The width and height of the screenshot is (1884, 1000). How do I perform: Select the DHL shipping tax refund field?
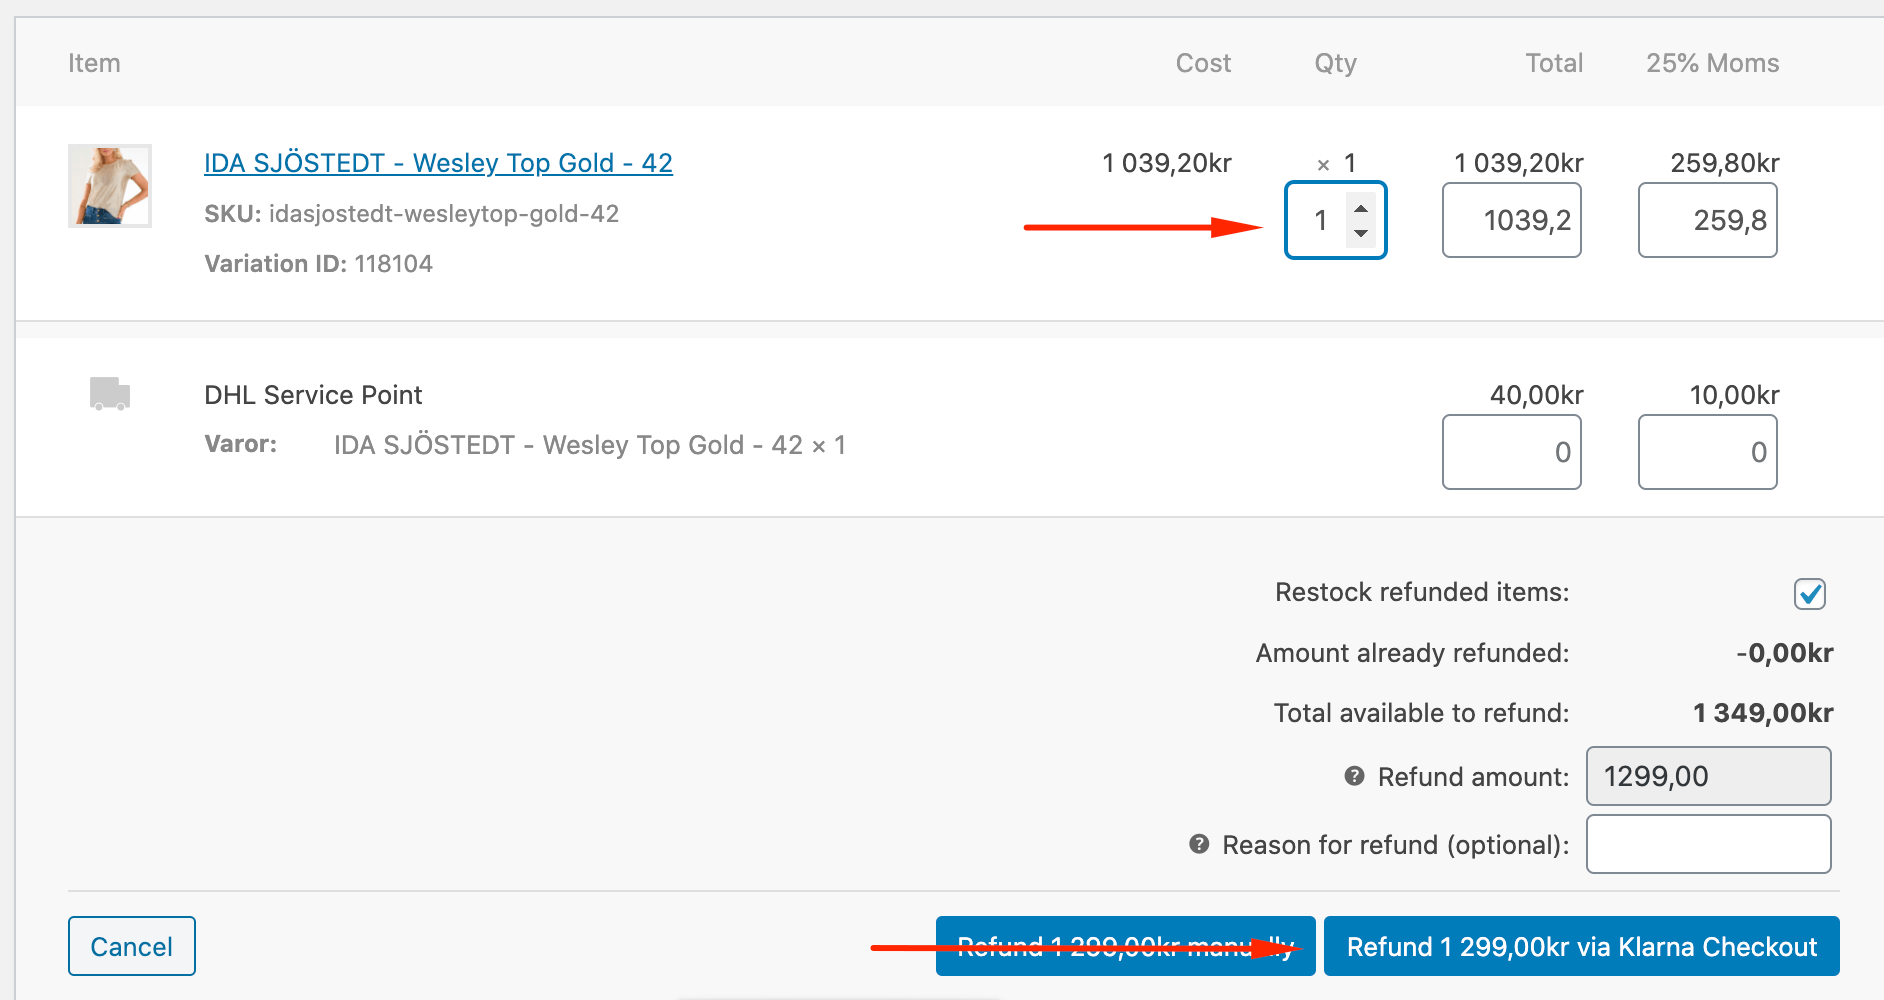click(1707, 452)
